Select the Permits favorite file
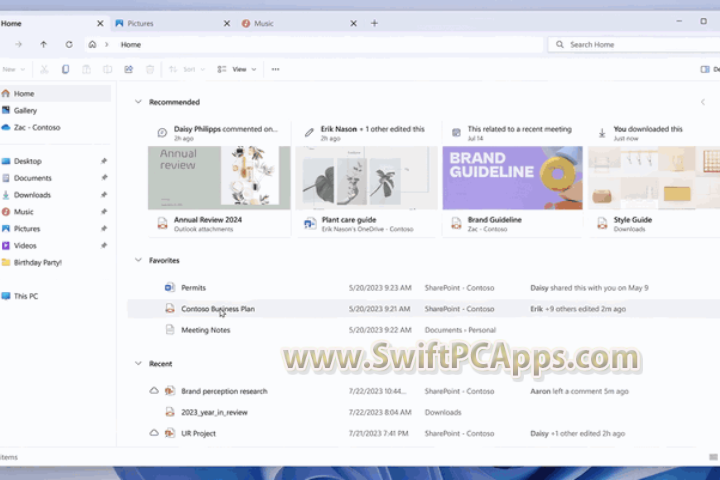 point(423,288)
